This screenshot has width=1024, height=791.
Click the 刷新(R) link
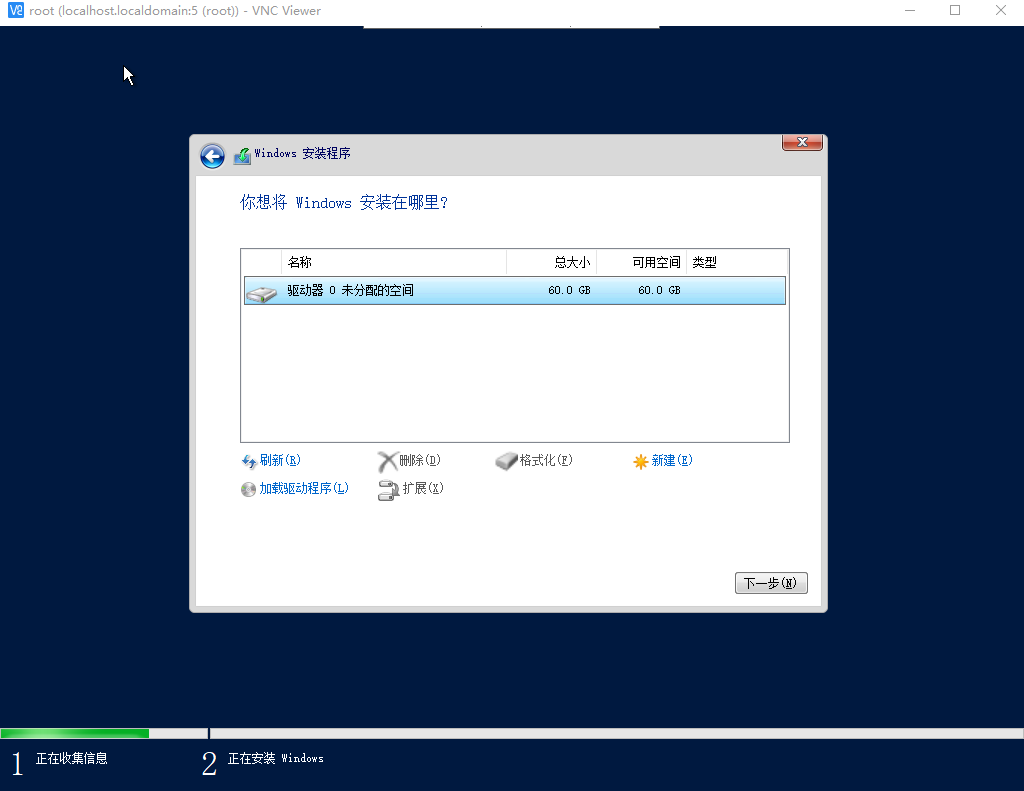(x=280, y=460)
